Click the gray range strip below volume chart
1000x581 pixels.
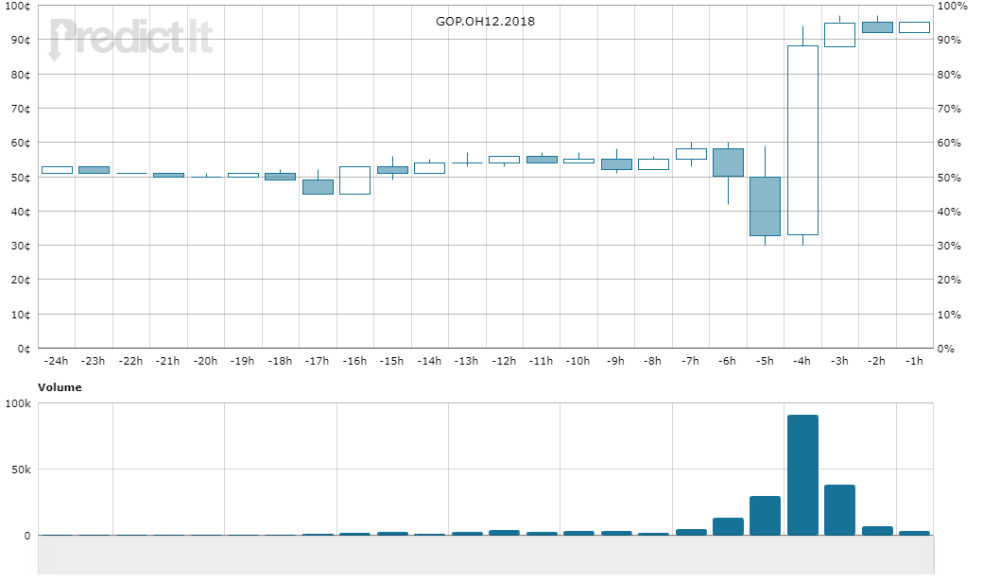tap(486, 555)
